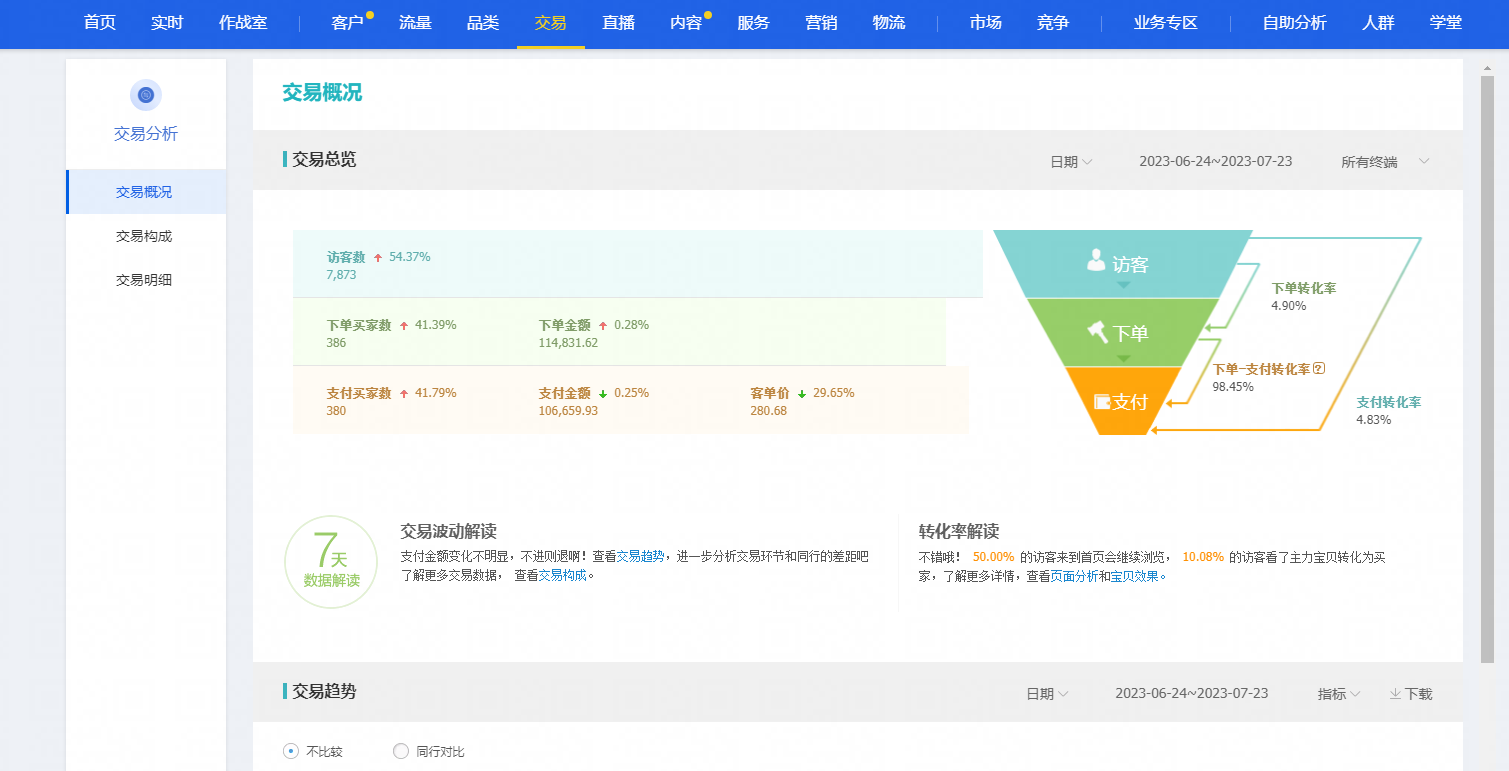
Task: Open 交易明细 in the sidebar
Action: point(144,280)
